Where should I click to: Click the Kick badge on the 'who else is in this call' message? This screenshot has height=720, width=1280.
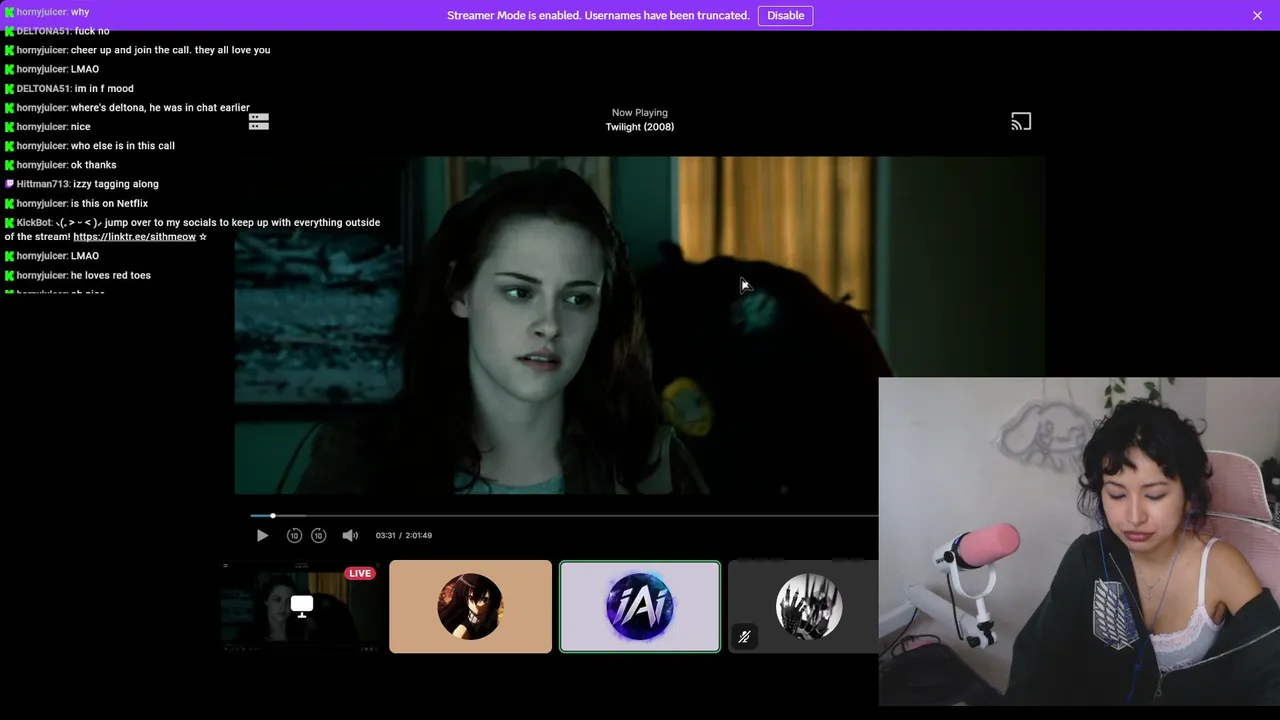pyautogui.click(x=10, y=146)
